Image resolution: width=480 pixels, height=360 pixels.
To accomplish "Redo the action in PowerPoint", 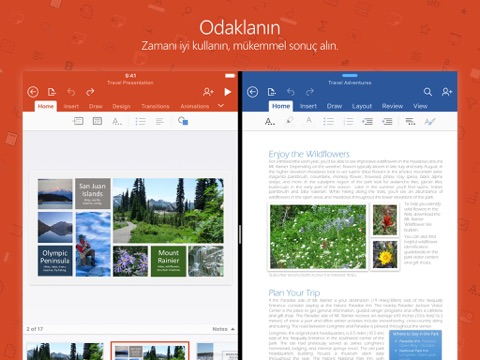I will 90,92.
